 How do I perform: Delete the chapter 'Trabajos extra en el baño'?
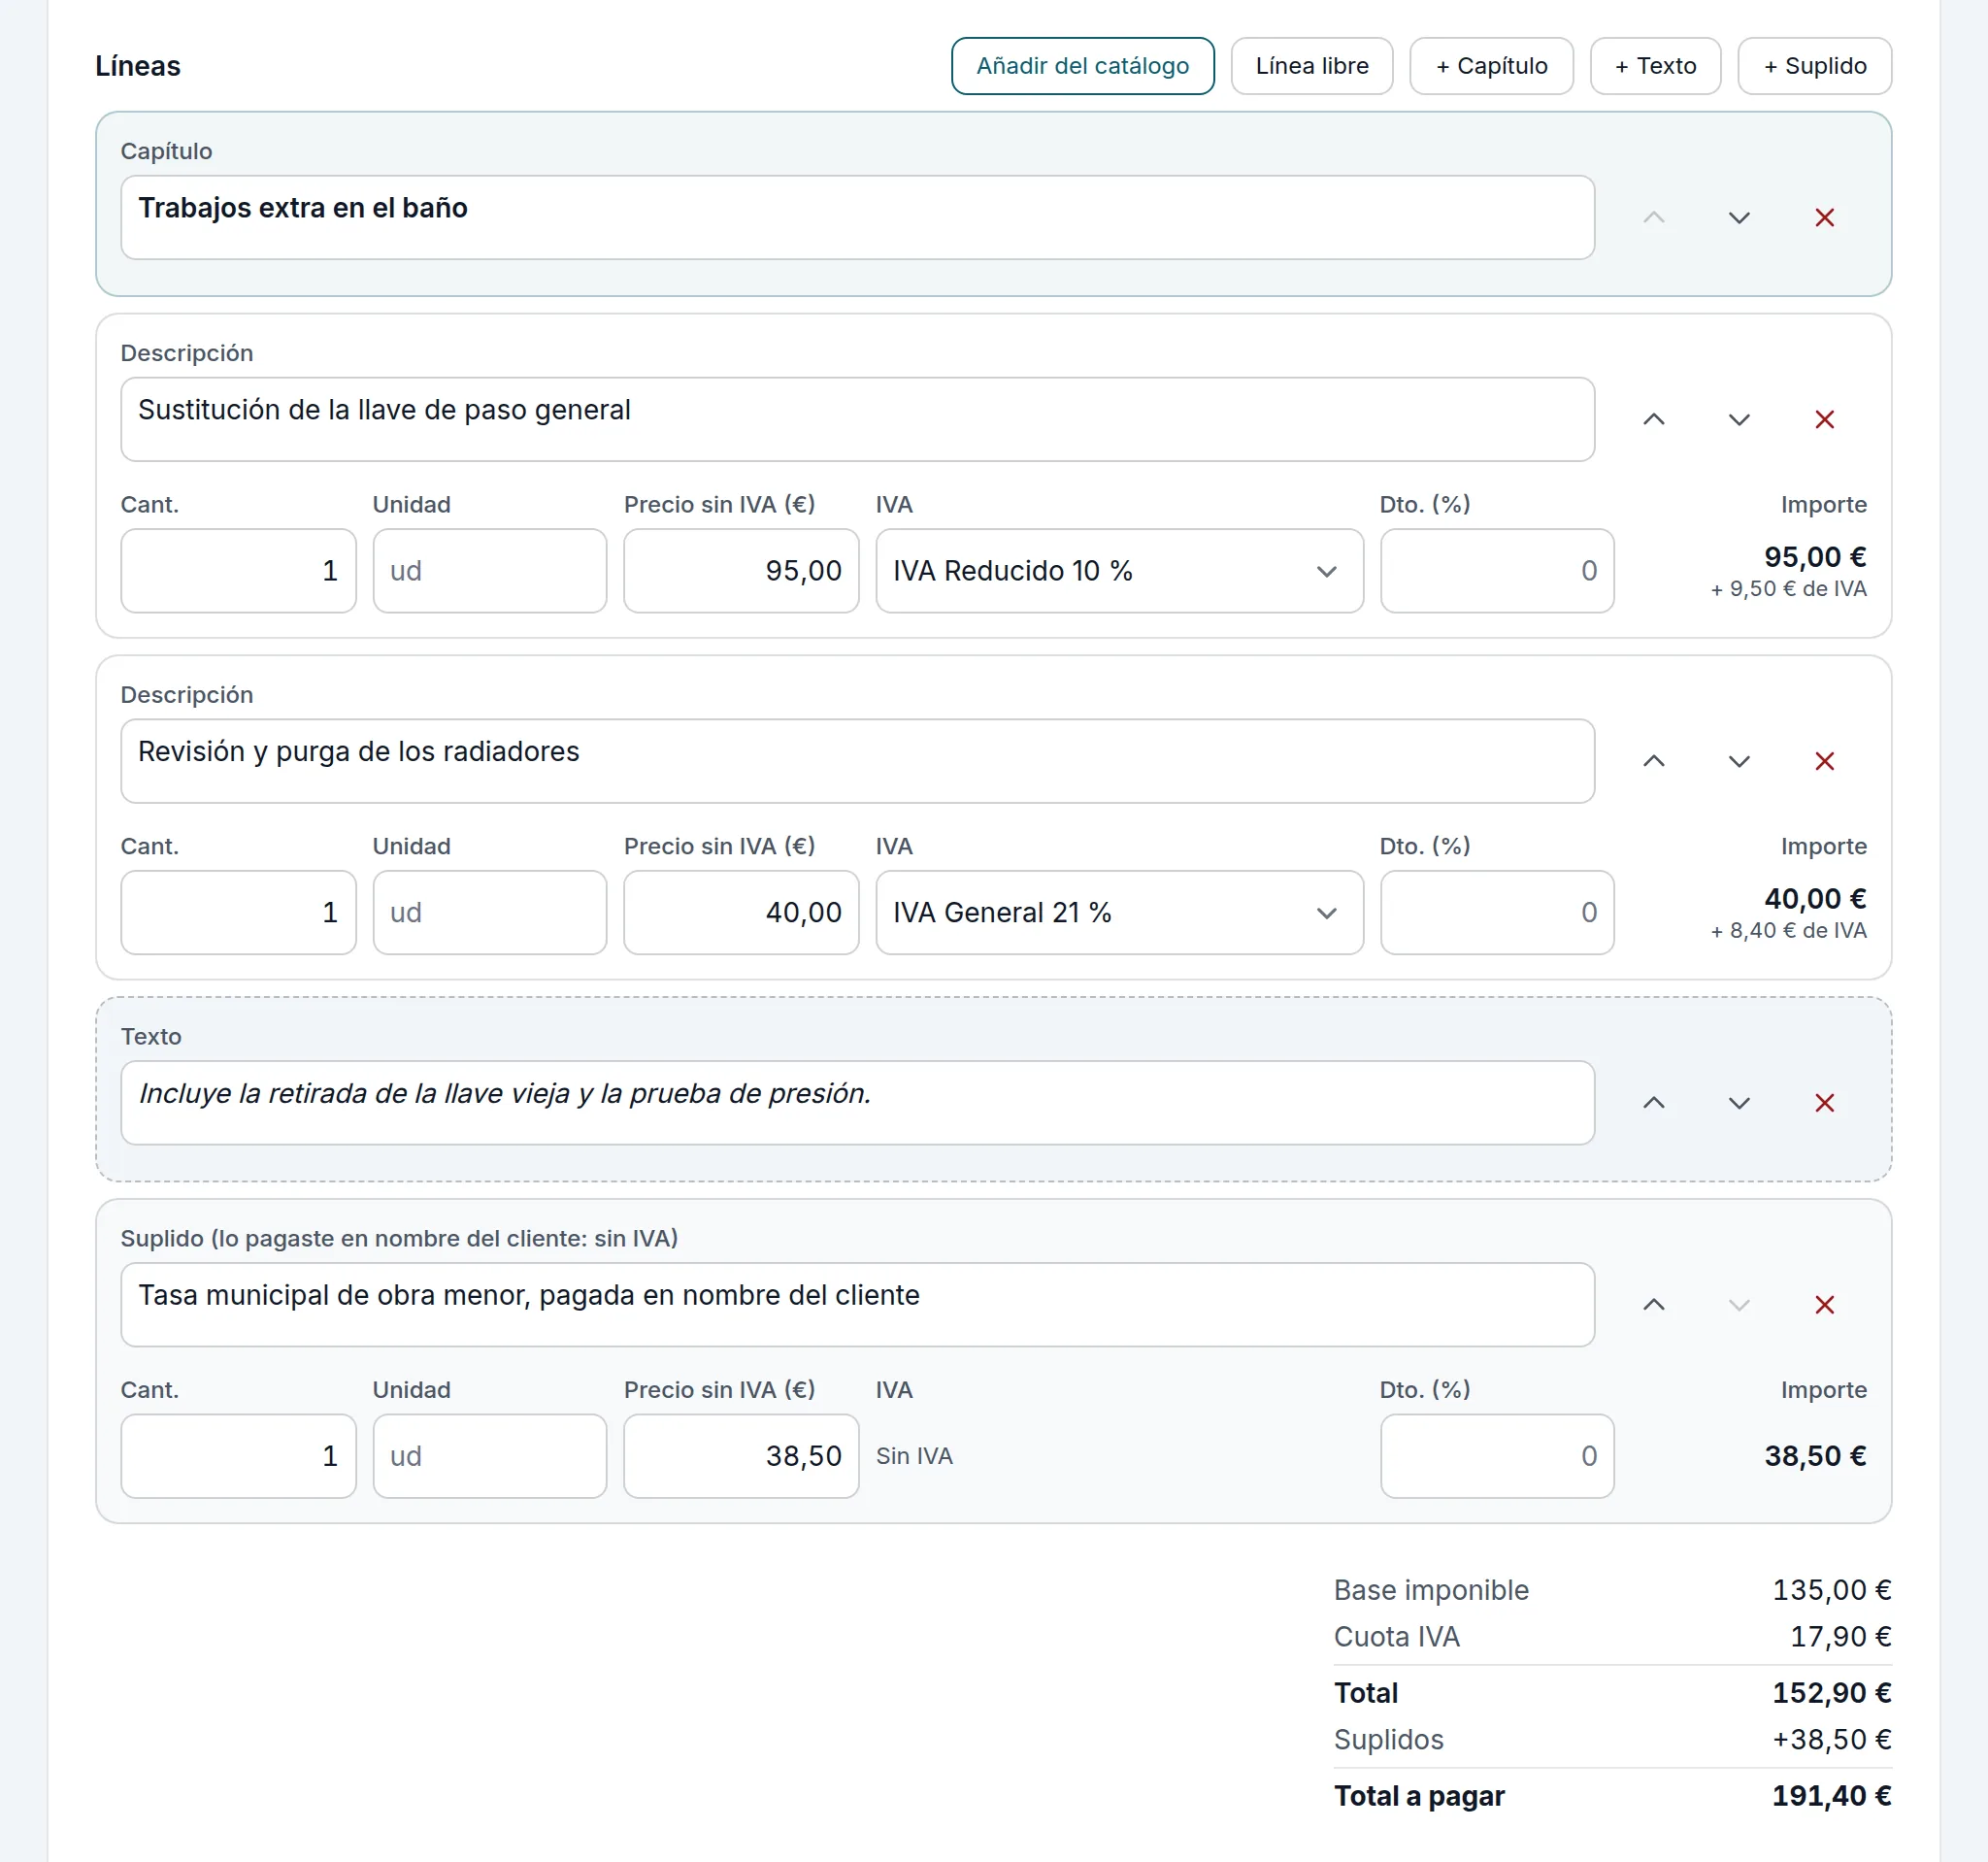1824,218
